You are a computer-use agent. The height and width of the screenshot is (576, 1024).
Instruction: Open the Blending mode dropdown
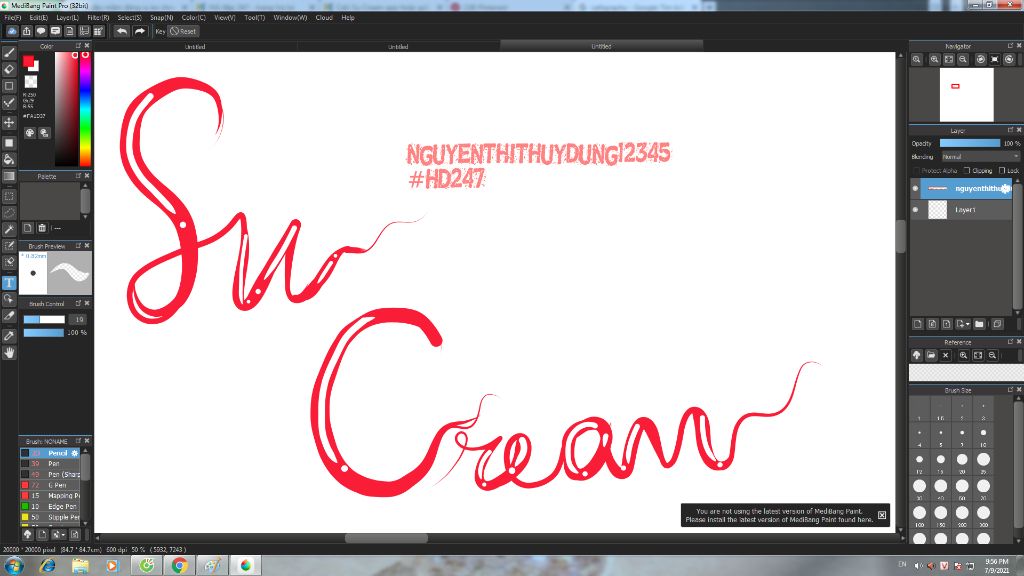click(x=980, y=157)
